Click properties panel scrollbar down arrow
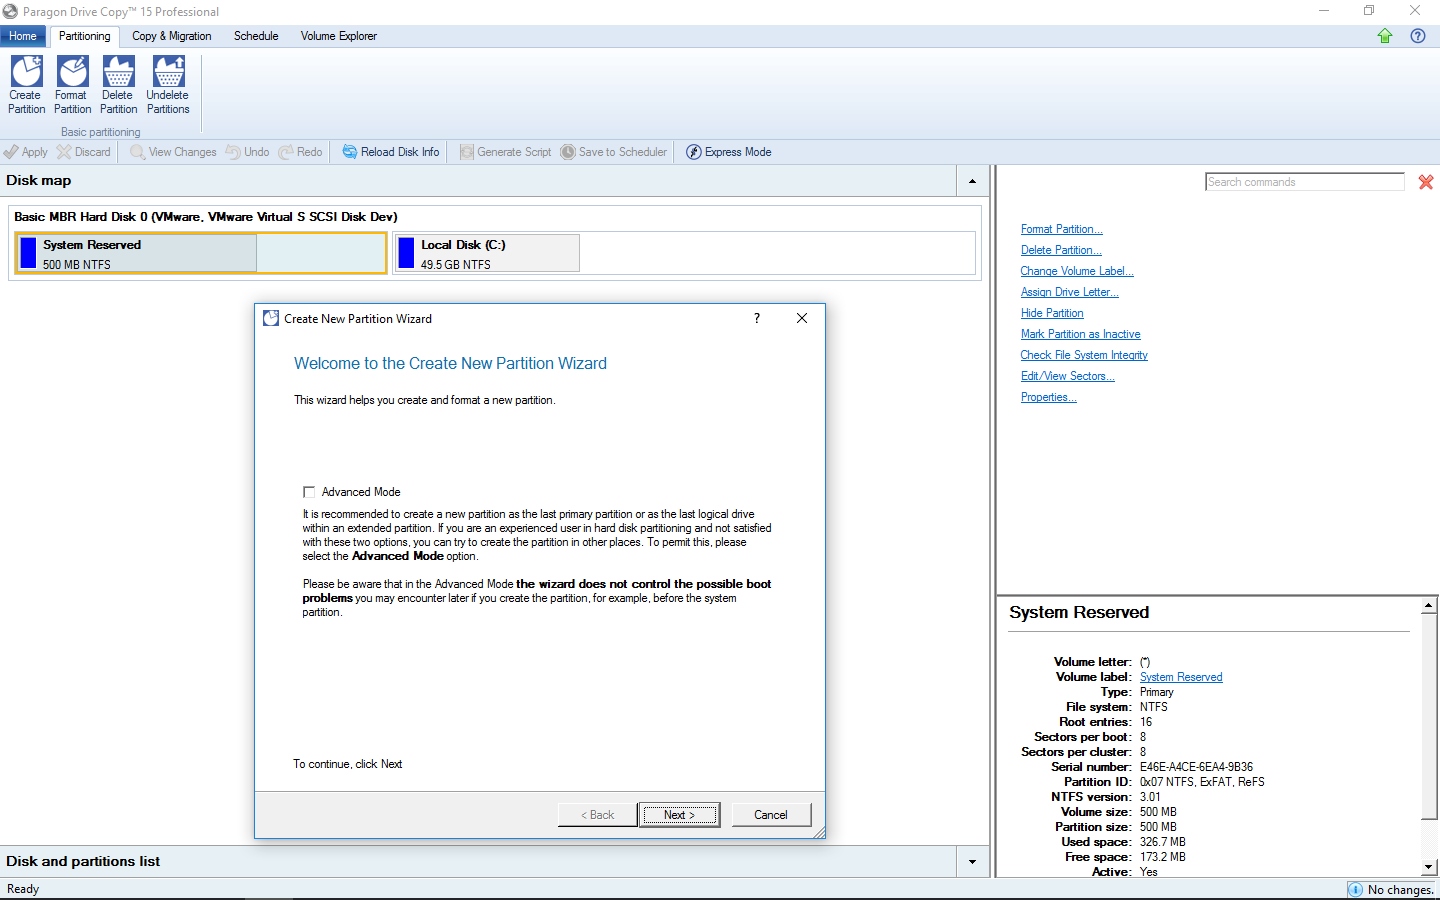The height and width of the screenshot is (900, 1440). point(1430,868)
